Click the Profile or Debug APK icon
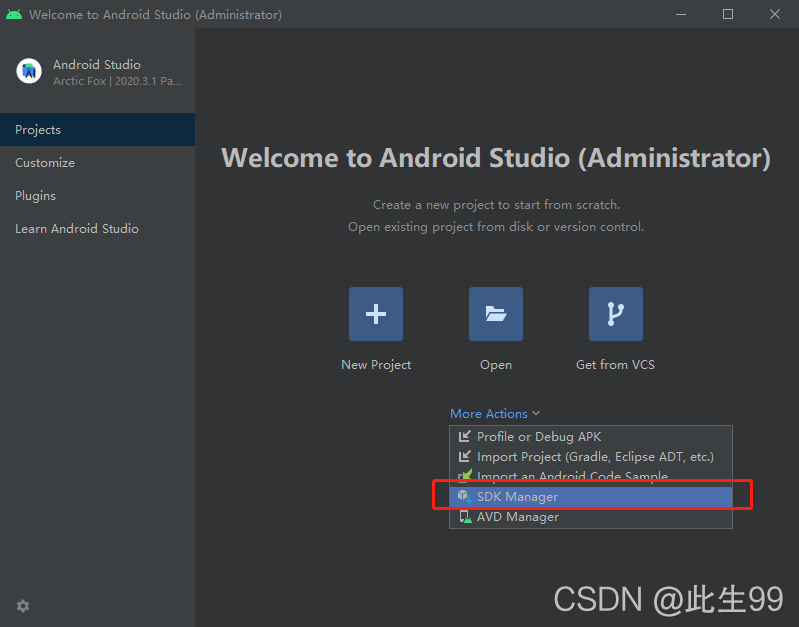This screenshot has width=799, height=627. [464, 436]
